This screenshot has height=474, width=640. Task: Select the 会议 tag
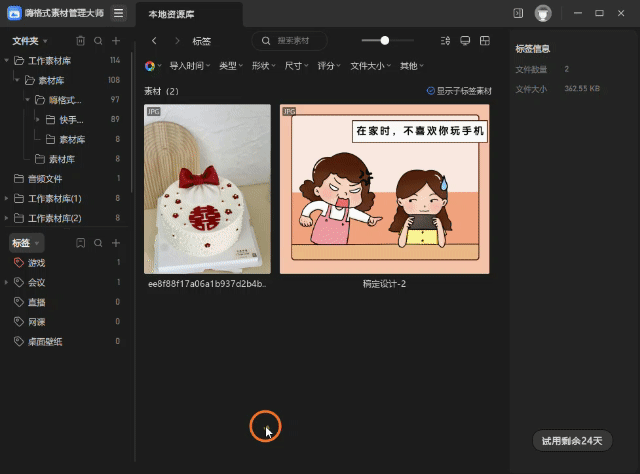[65, 282]
